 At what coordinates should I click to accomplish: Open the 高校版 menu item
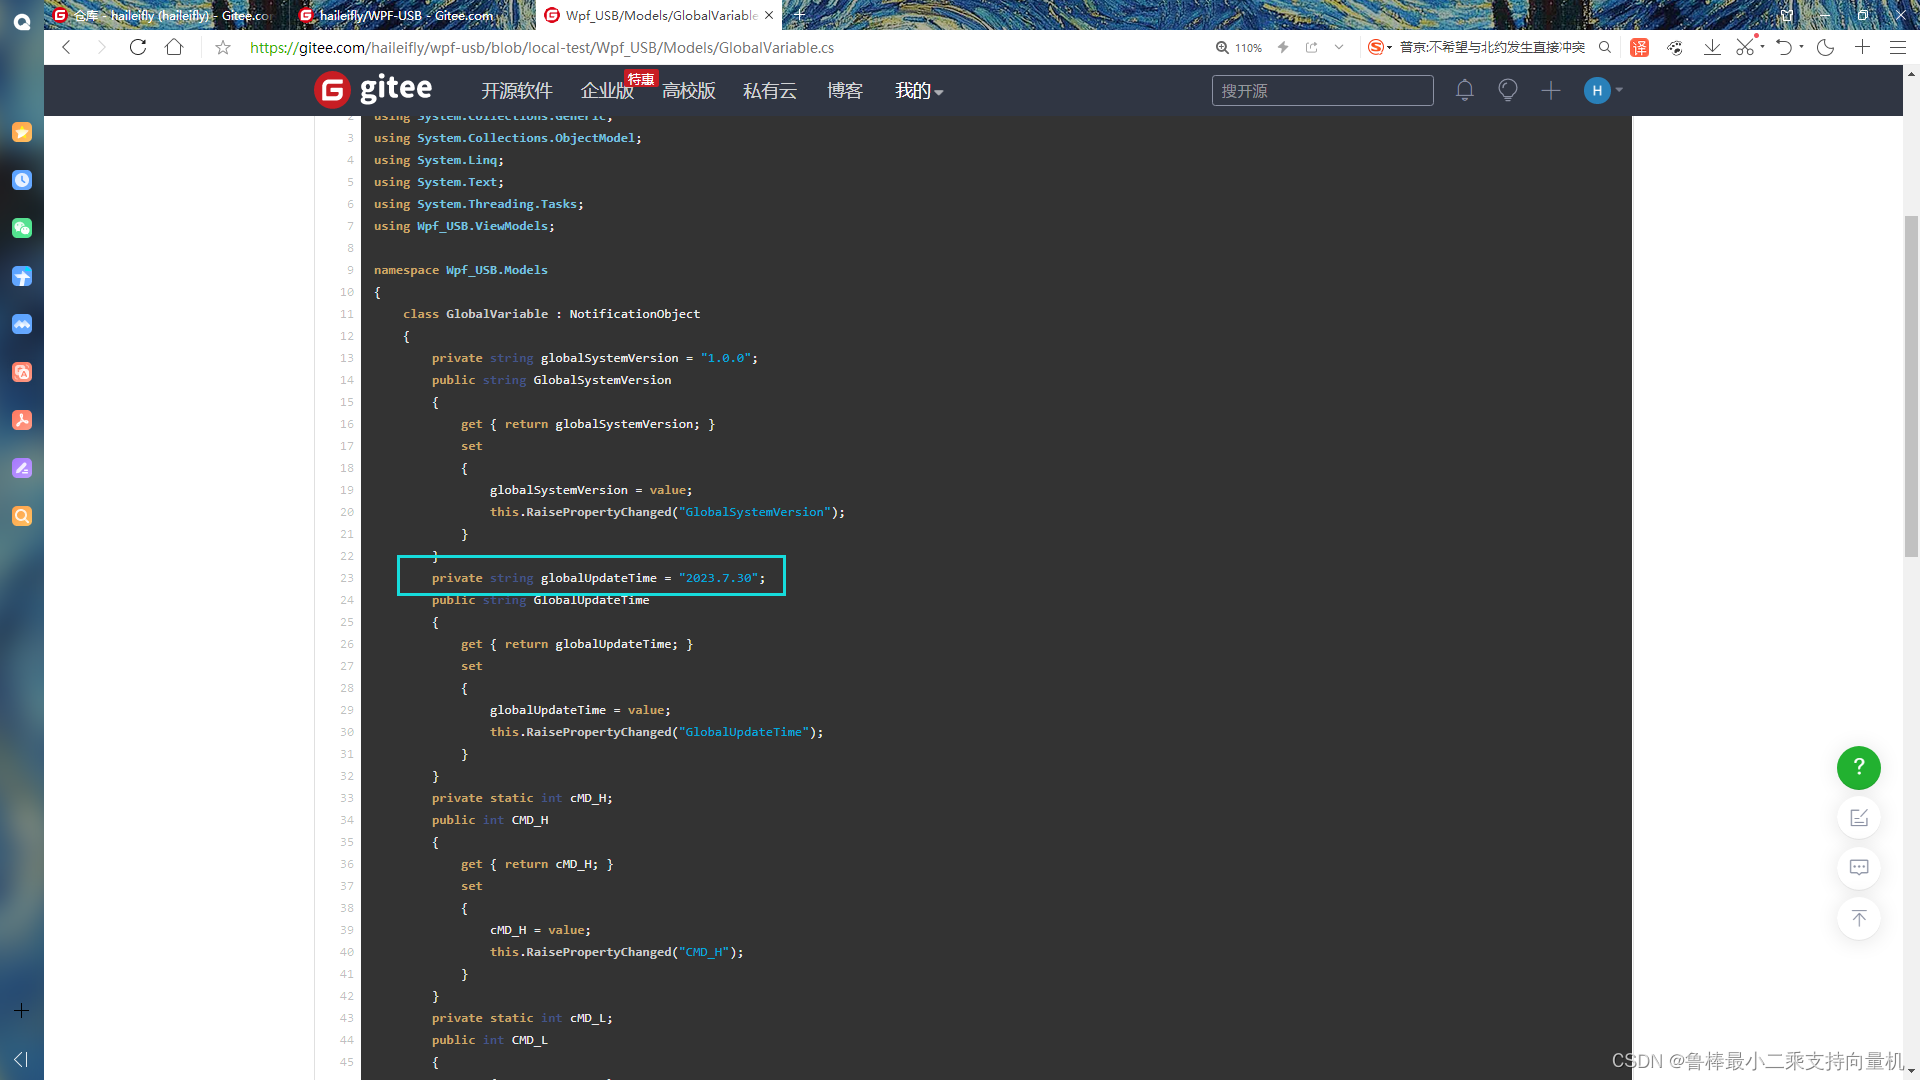point(689,91)
